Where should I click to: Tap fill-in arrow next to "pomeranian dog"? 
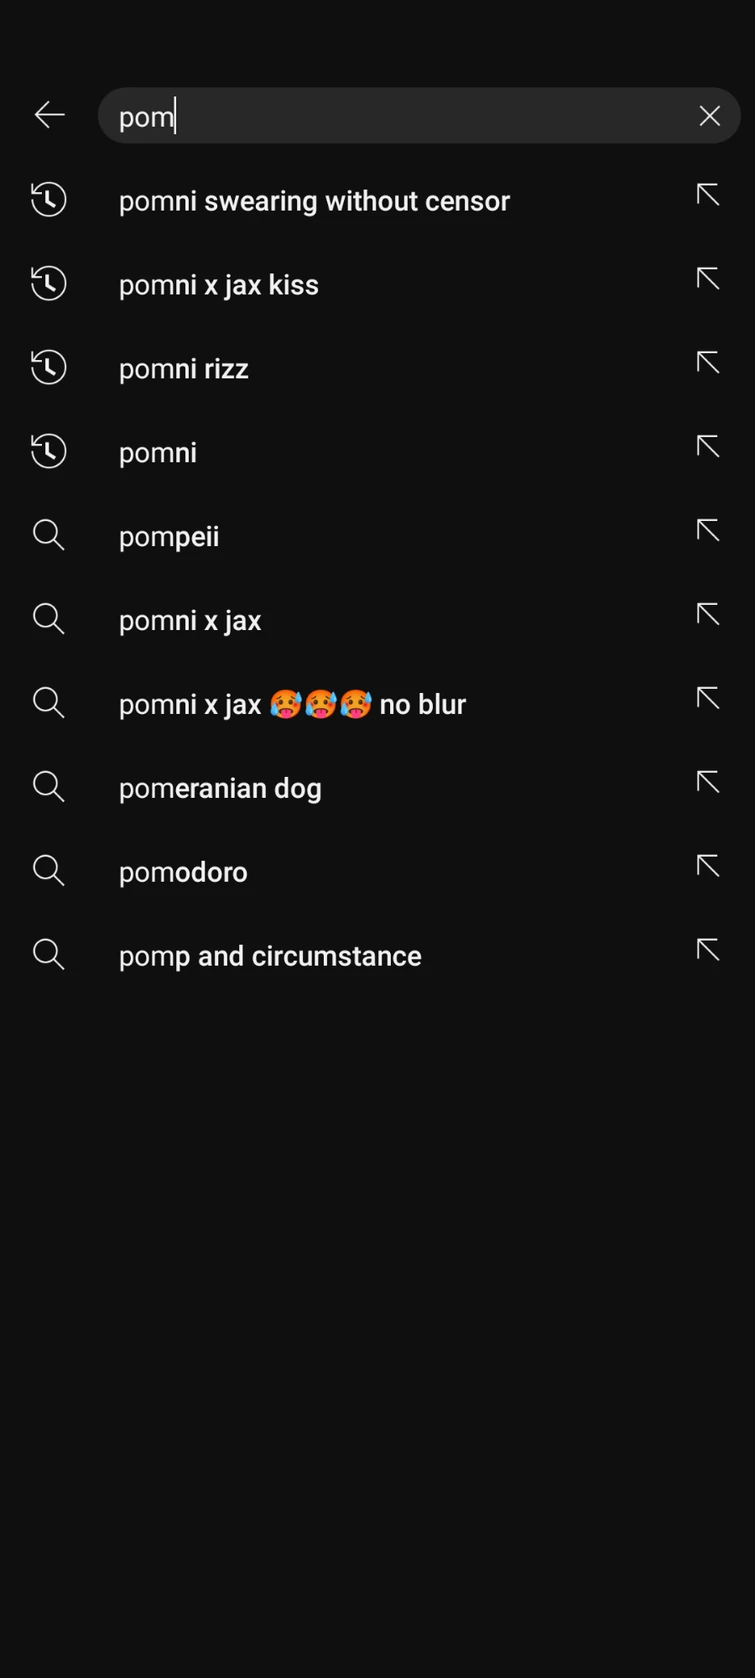(x=708, y=783)
